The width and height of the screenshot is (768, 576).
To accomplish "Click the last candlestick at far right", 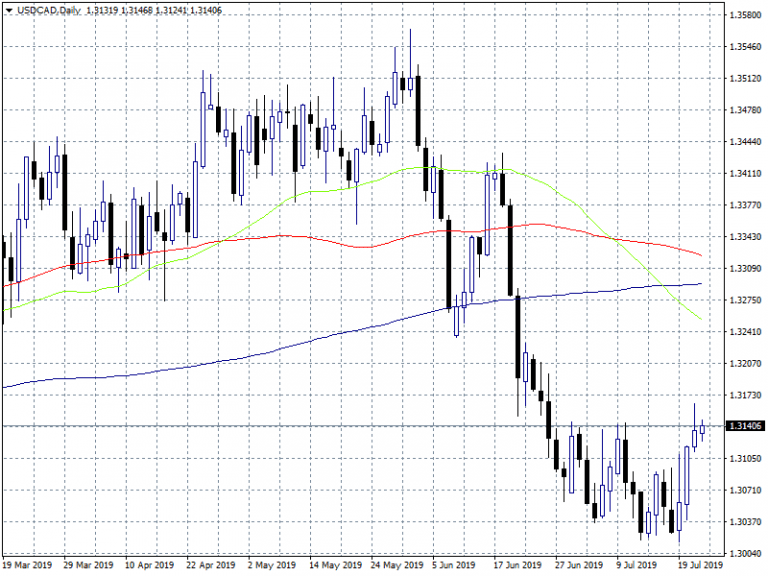I will pos(702,429).
